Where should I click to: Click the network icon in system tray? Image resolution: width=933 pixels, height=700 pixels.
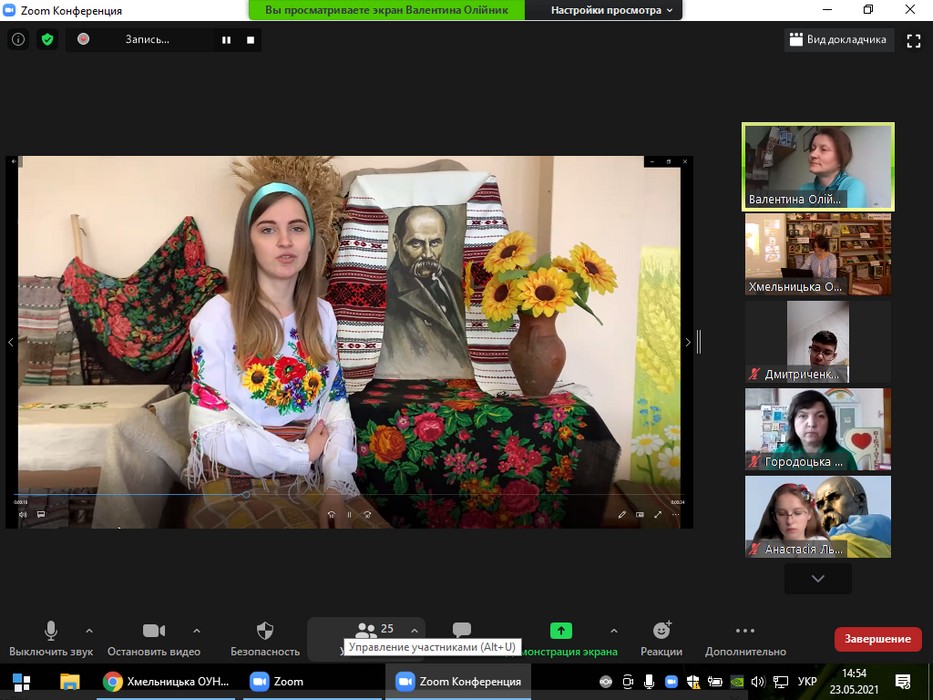[x=780, y=682]
